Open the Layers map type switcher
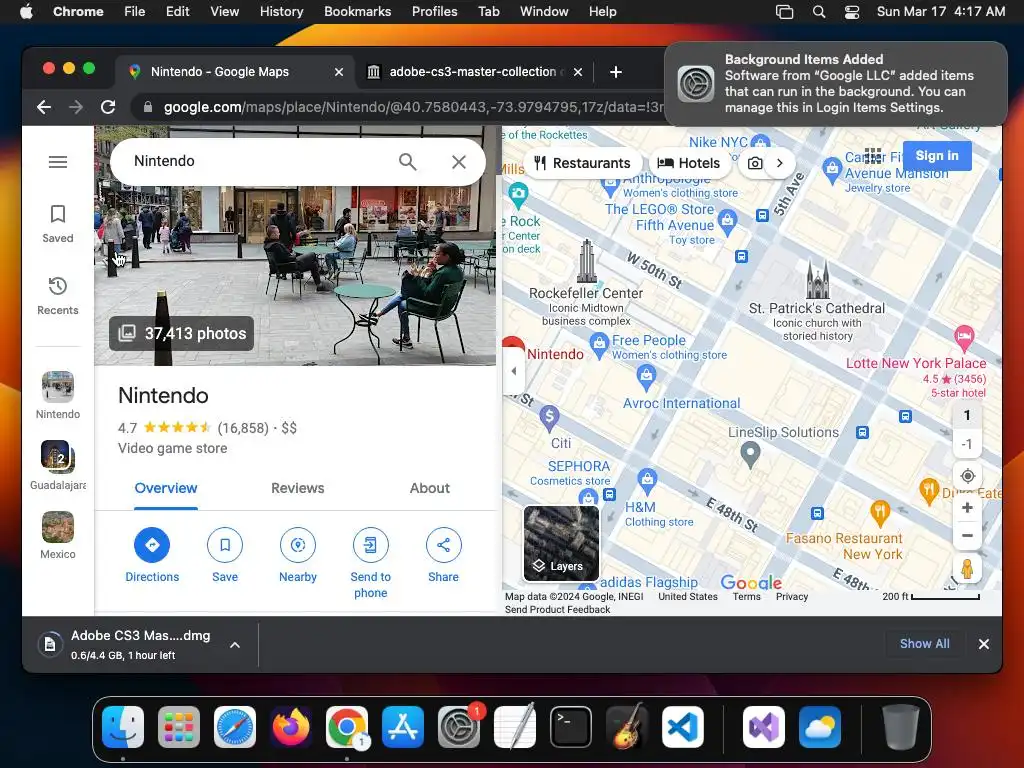 [561, 543]
